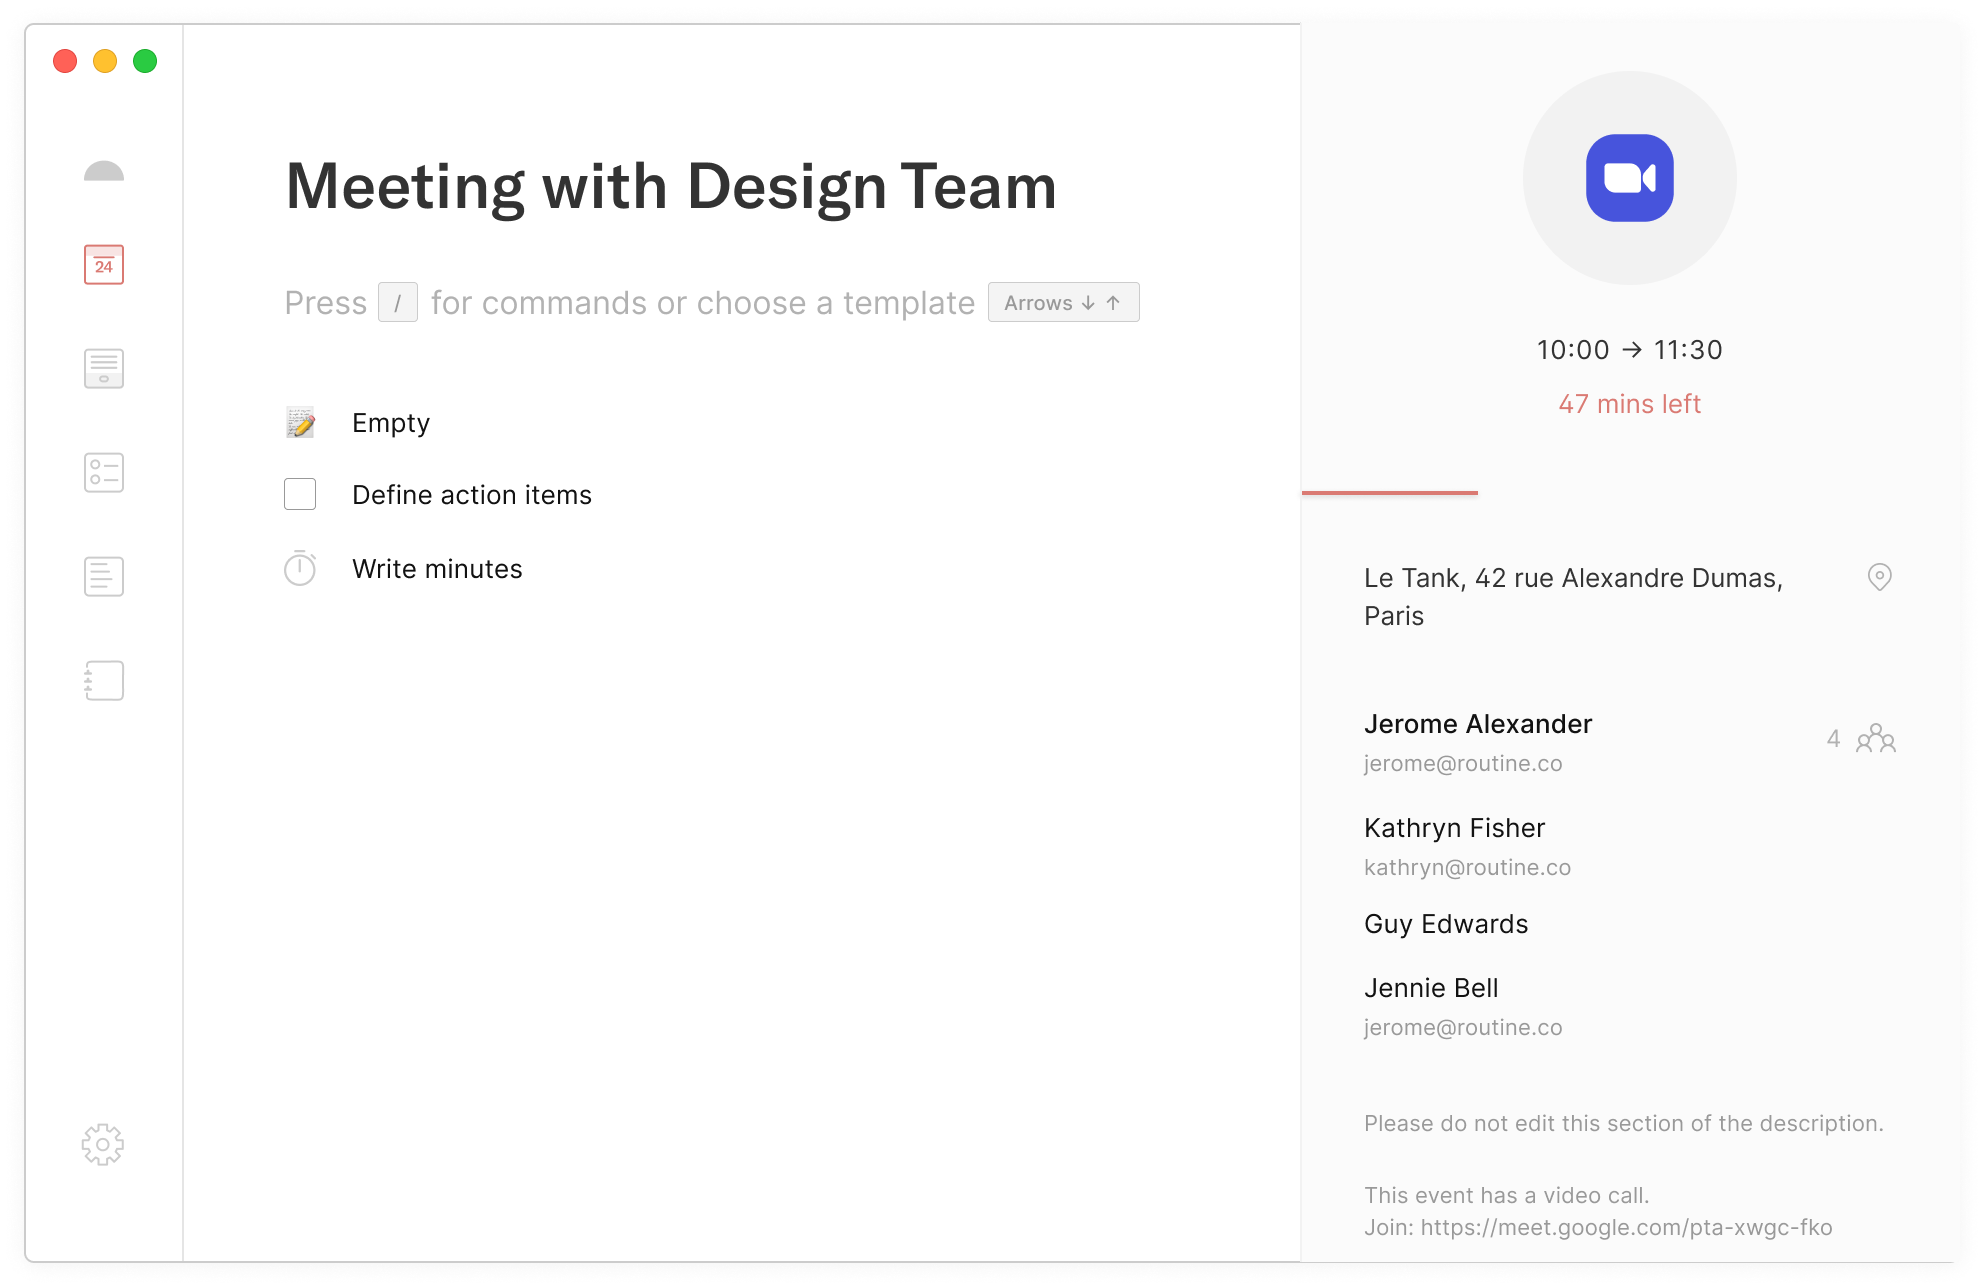
Task: Click the location pin icon beside address
Action: pos(1879,577)
